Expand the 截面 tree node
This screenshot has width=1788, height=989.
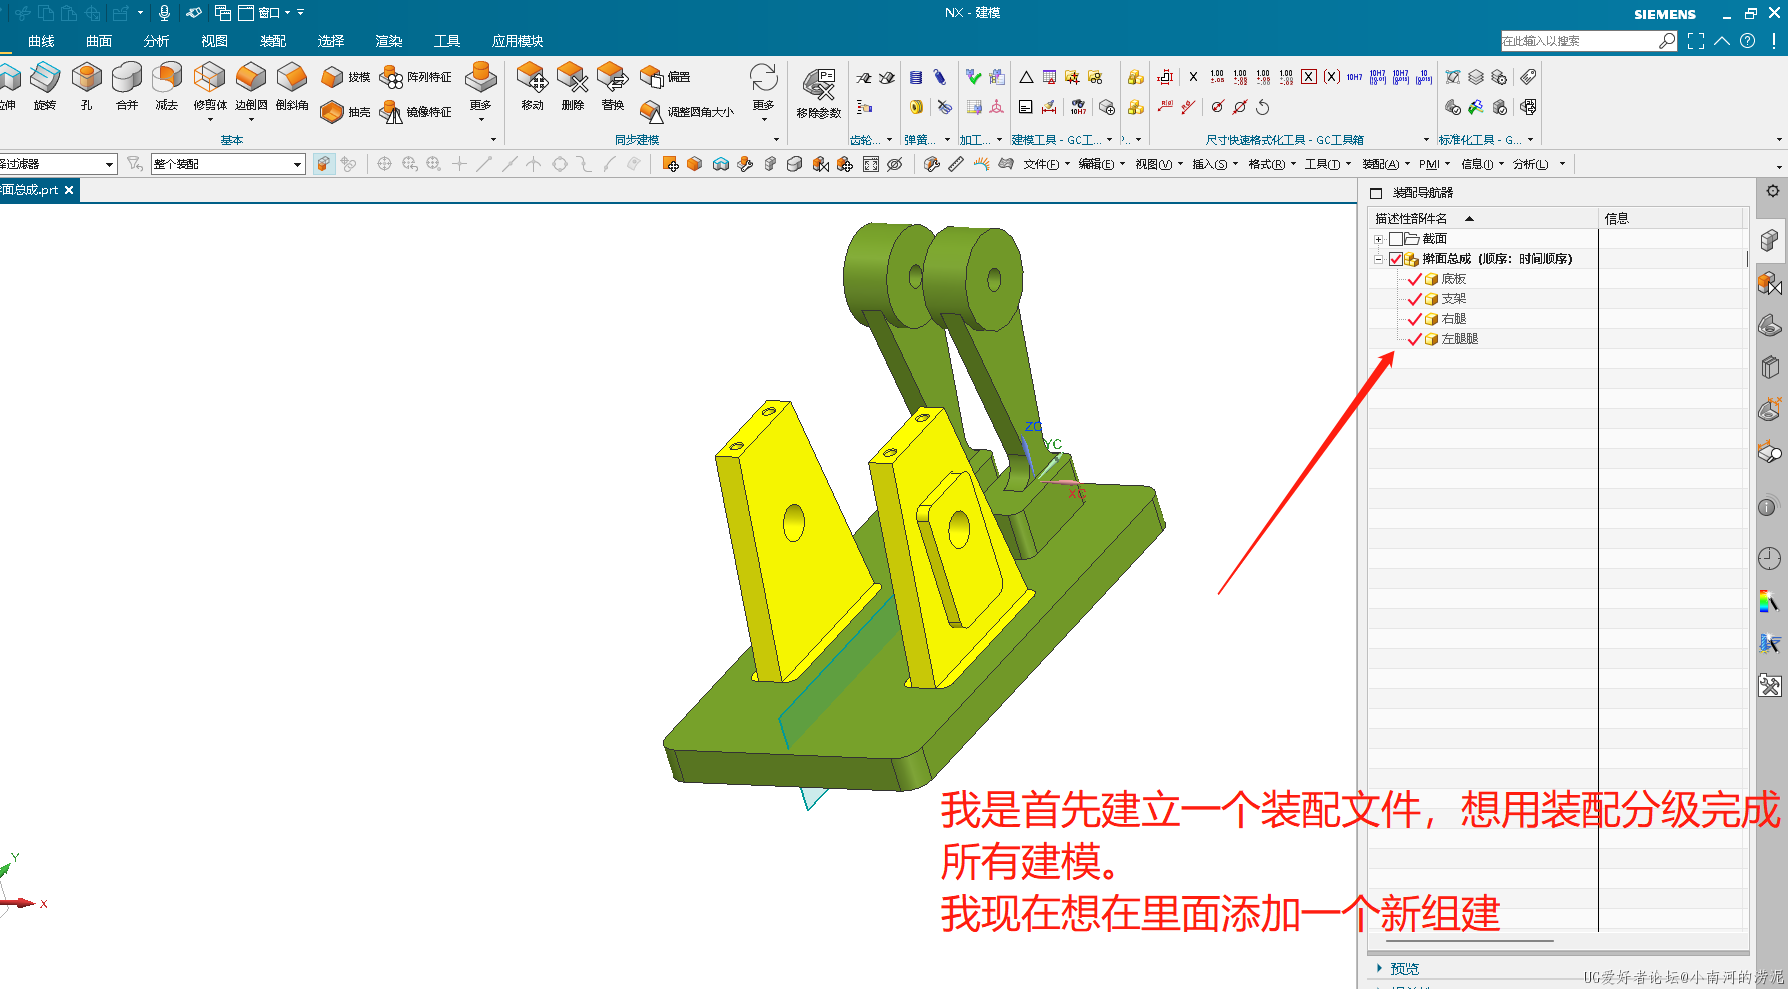coord(1378,239)
